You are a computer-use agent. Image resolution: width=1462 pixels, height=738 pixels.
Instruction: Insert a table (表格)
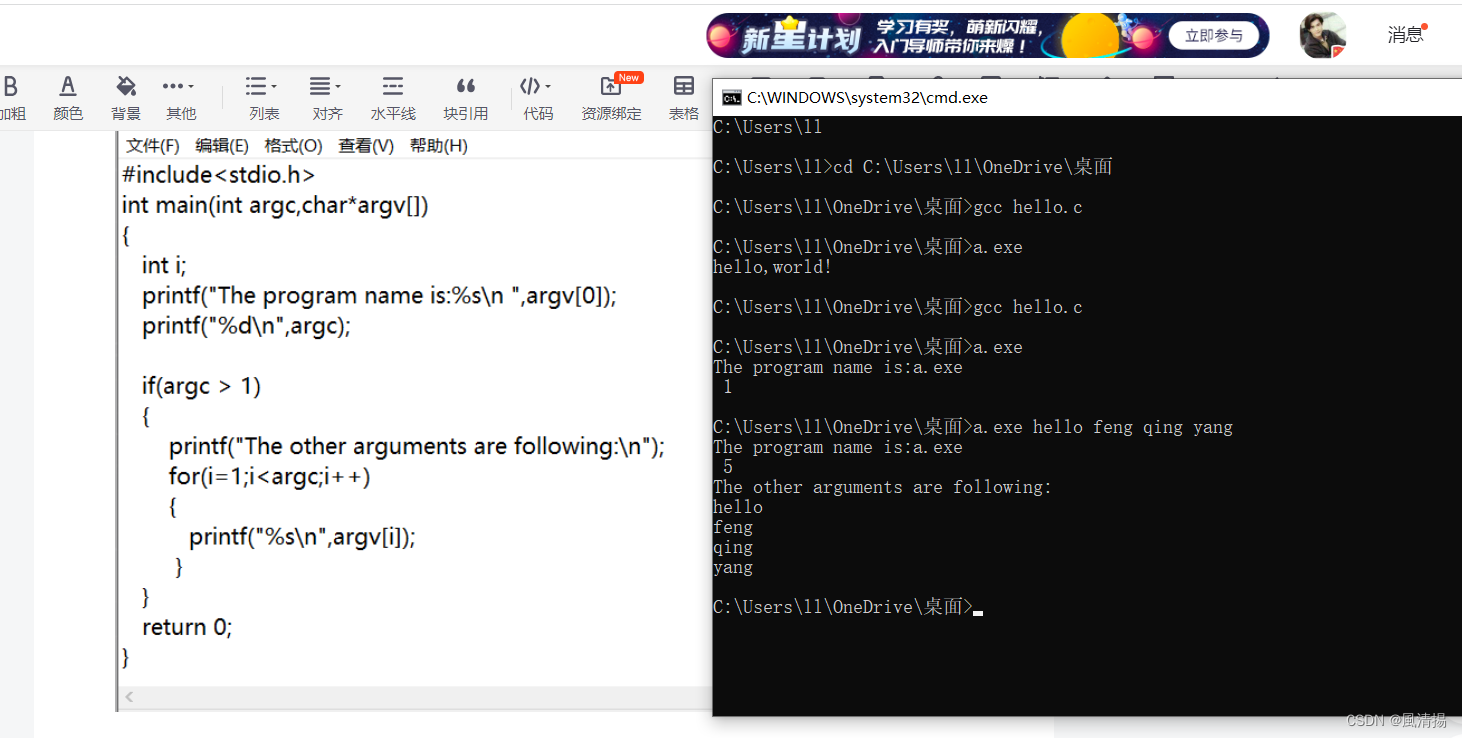(x=684, y=98)
